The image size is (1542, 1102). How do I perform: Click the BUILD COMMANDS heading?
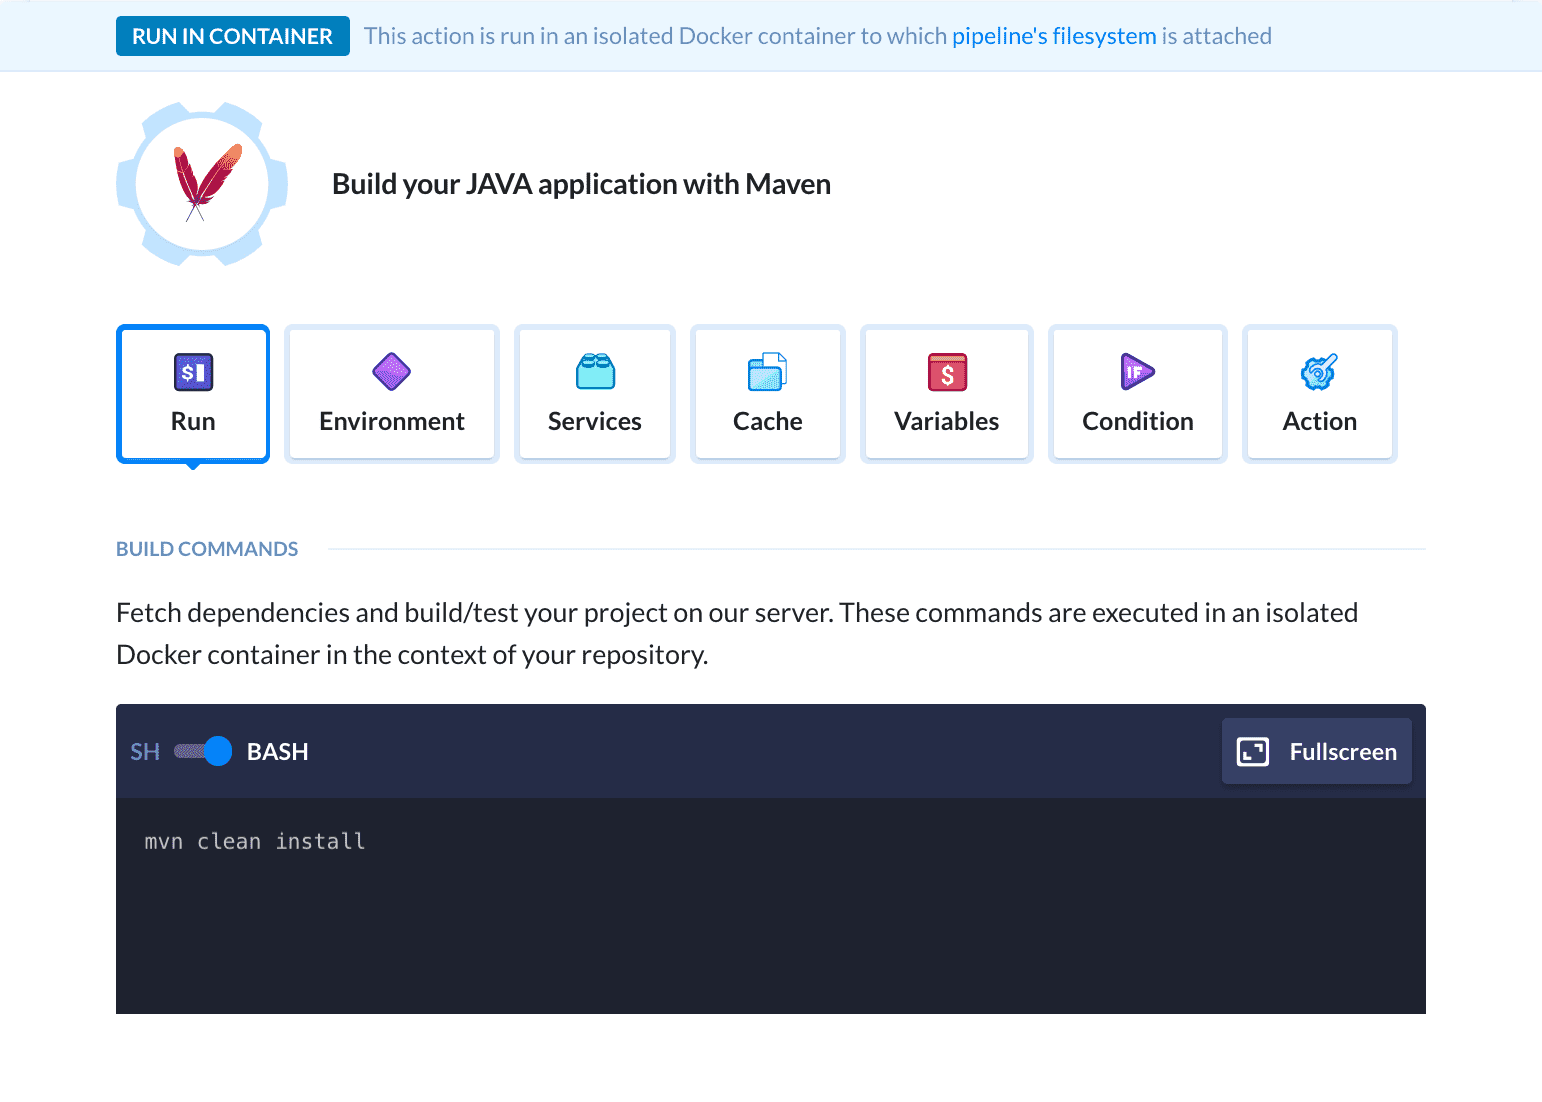coord(207,549)
